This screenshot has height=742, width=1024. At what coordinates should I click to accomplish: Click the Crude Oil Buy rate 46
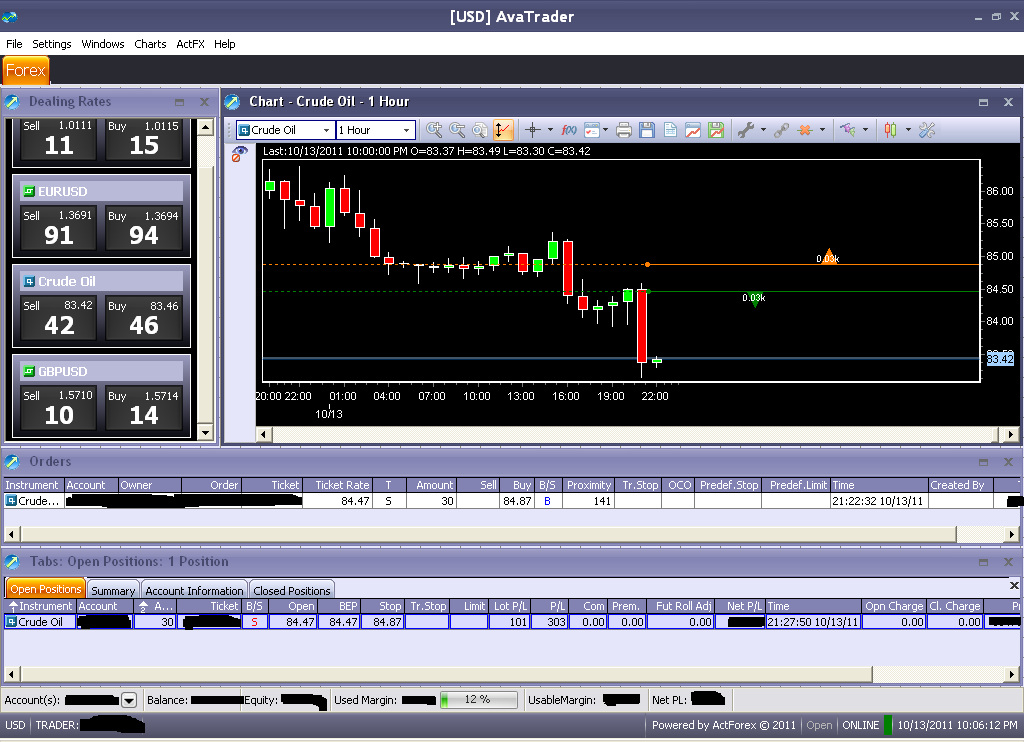(x=144, y=317)
